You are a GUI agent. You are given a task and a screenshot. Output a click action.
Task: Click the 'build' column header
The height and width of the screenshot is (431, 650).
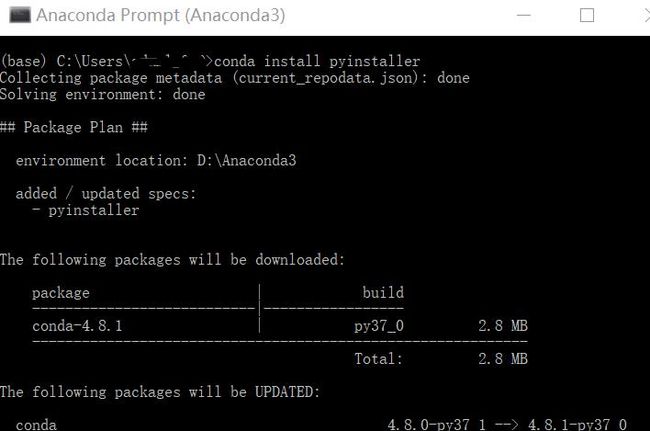pos(383,293)
